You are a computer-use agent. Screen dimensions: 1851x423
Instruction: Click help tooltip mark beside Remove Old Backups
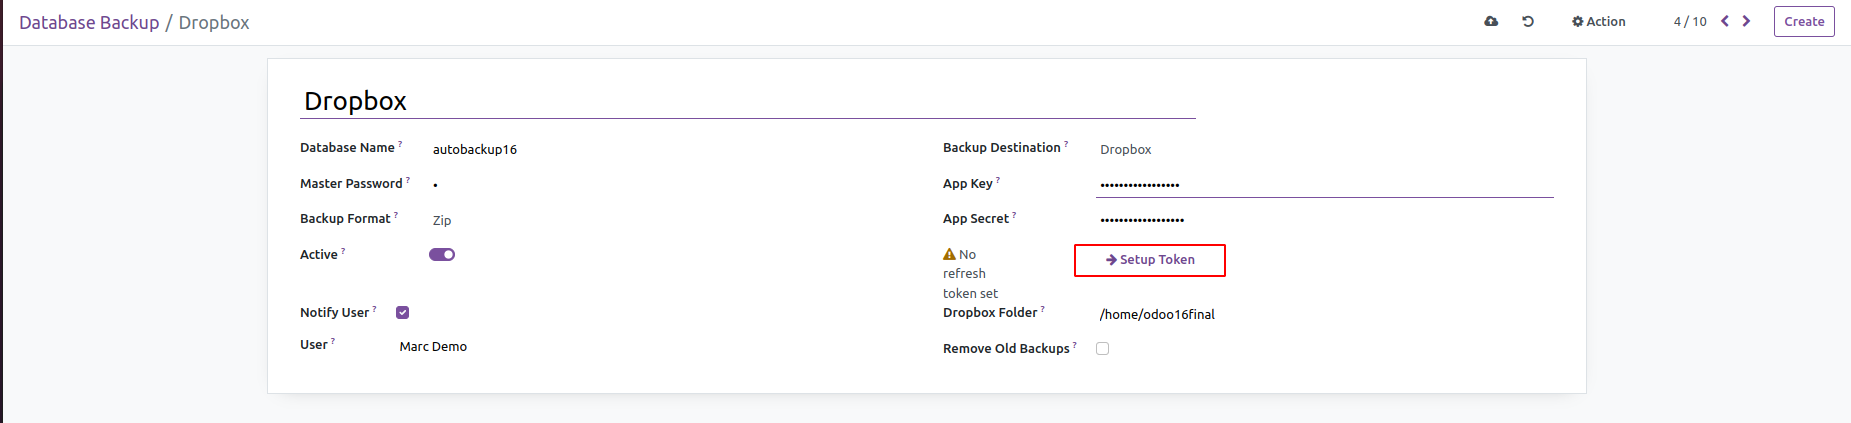[1075, 345]
